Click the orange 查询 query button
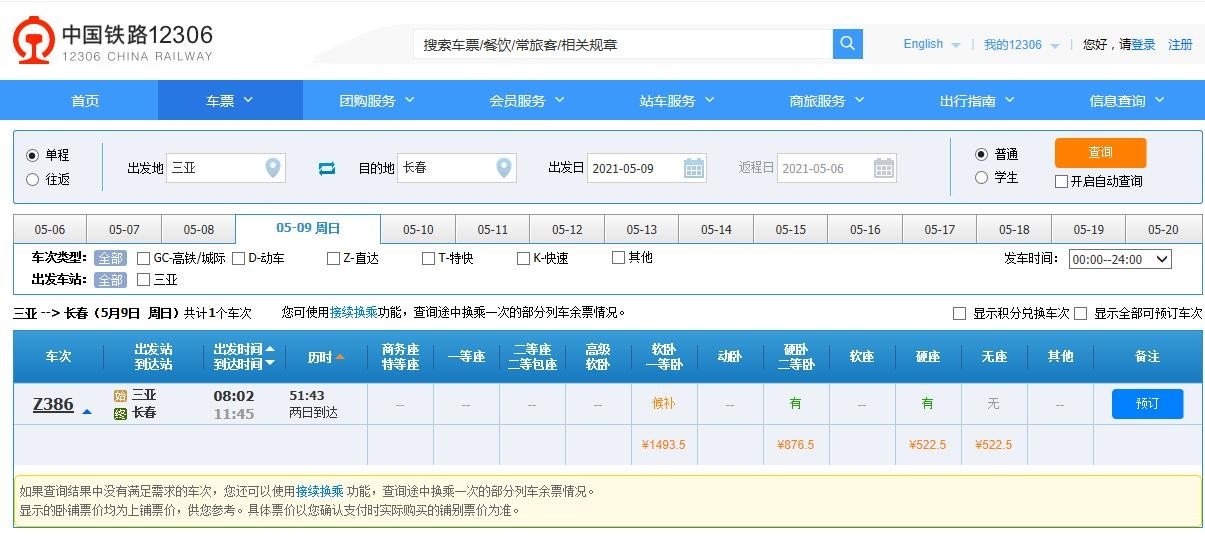The image size is (1205, 538). pyautogui.click(x=1100, y=152)
